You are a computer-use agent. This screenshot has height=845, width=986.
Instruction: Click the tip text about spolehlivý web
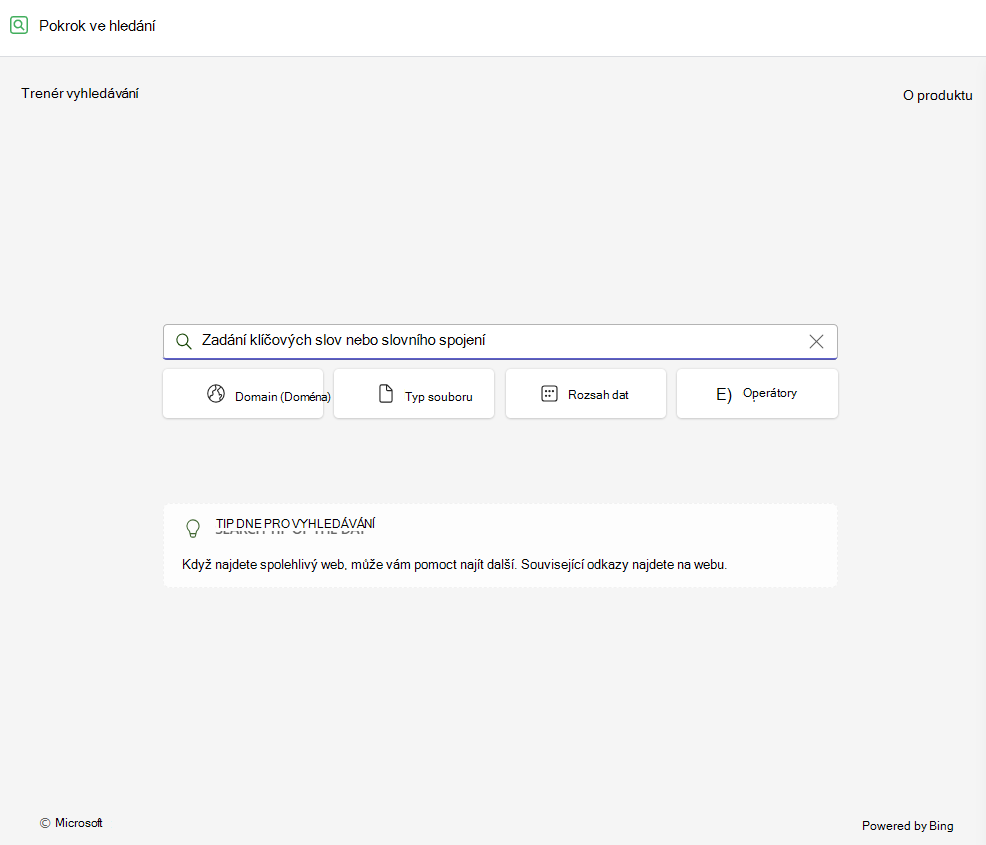[454, 565]
